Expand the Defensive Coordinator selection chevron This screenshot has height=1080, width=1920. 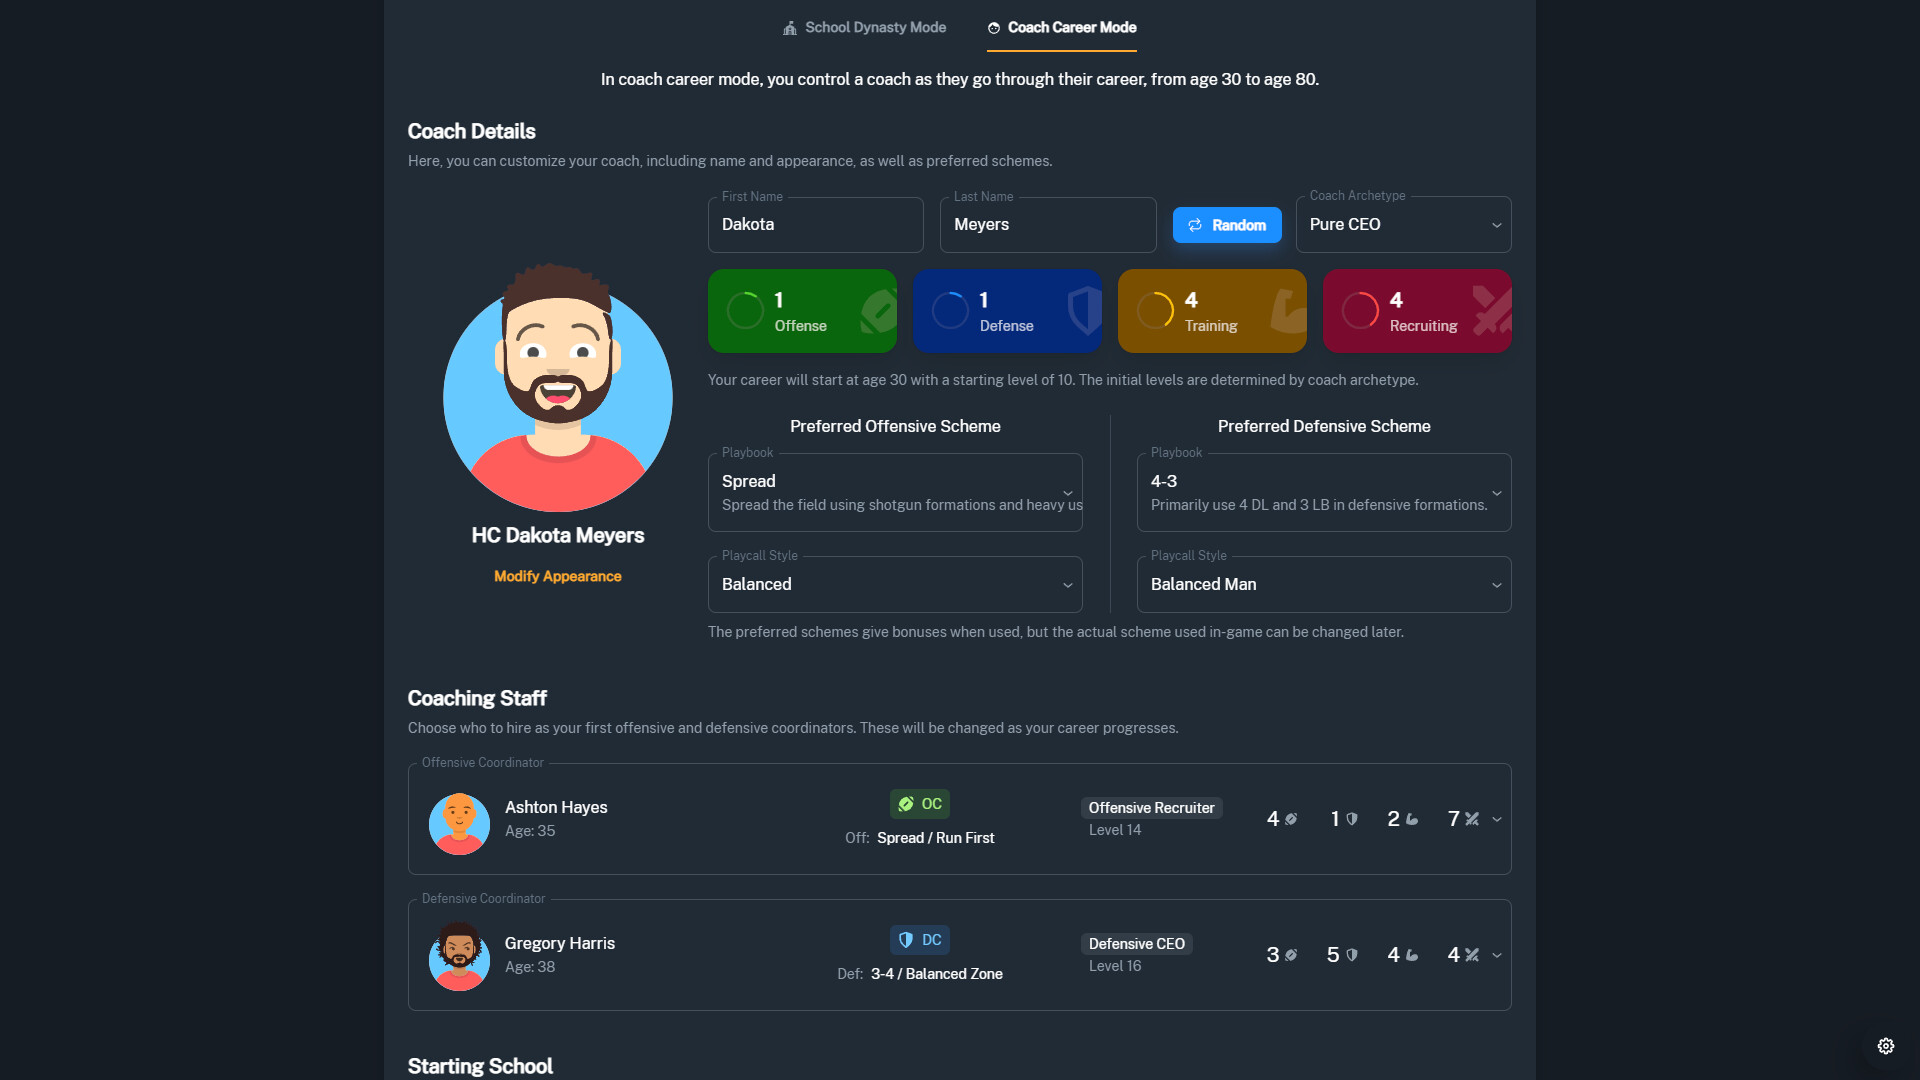1497,955
